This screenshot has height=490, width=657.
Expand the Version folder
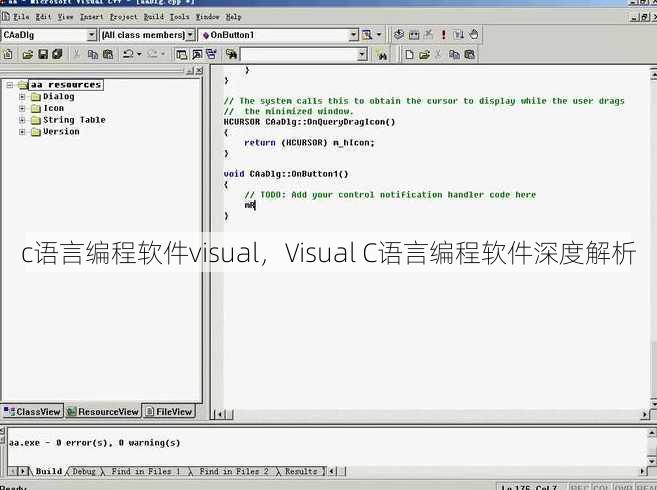point(22,132)
